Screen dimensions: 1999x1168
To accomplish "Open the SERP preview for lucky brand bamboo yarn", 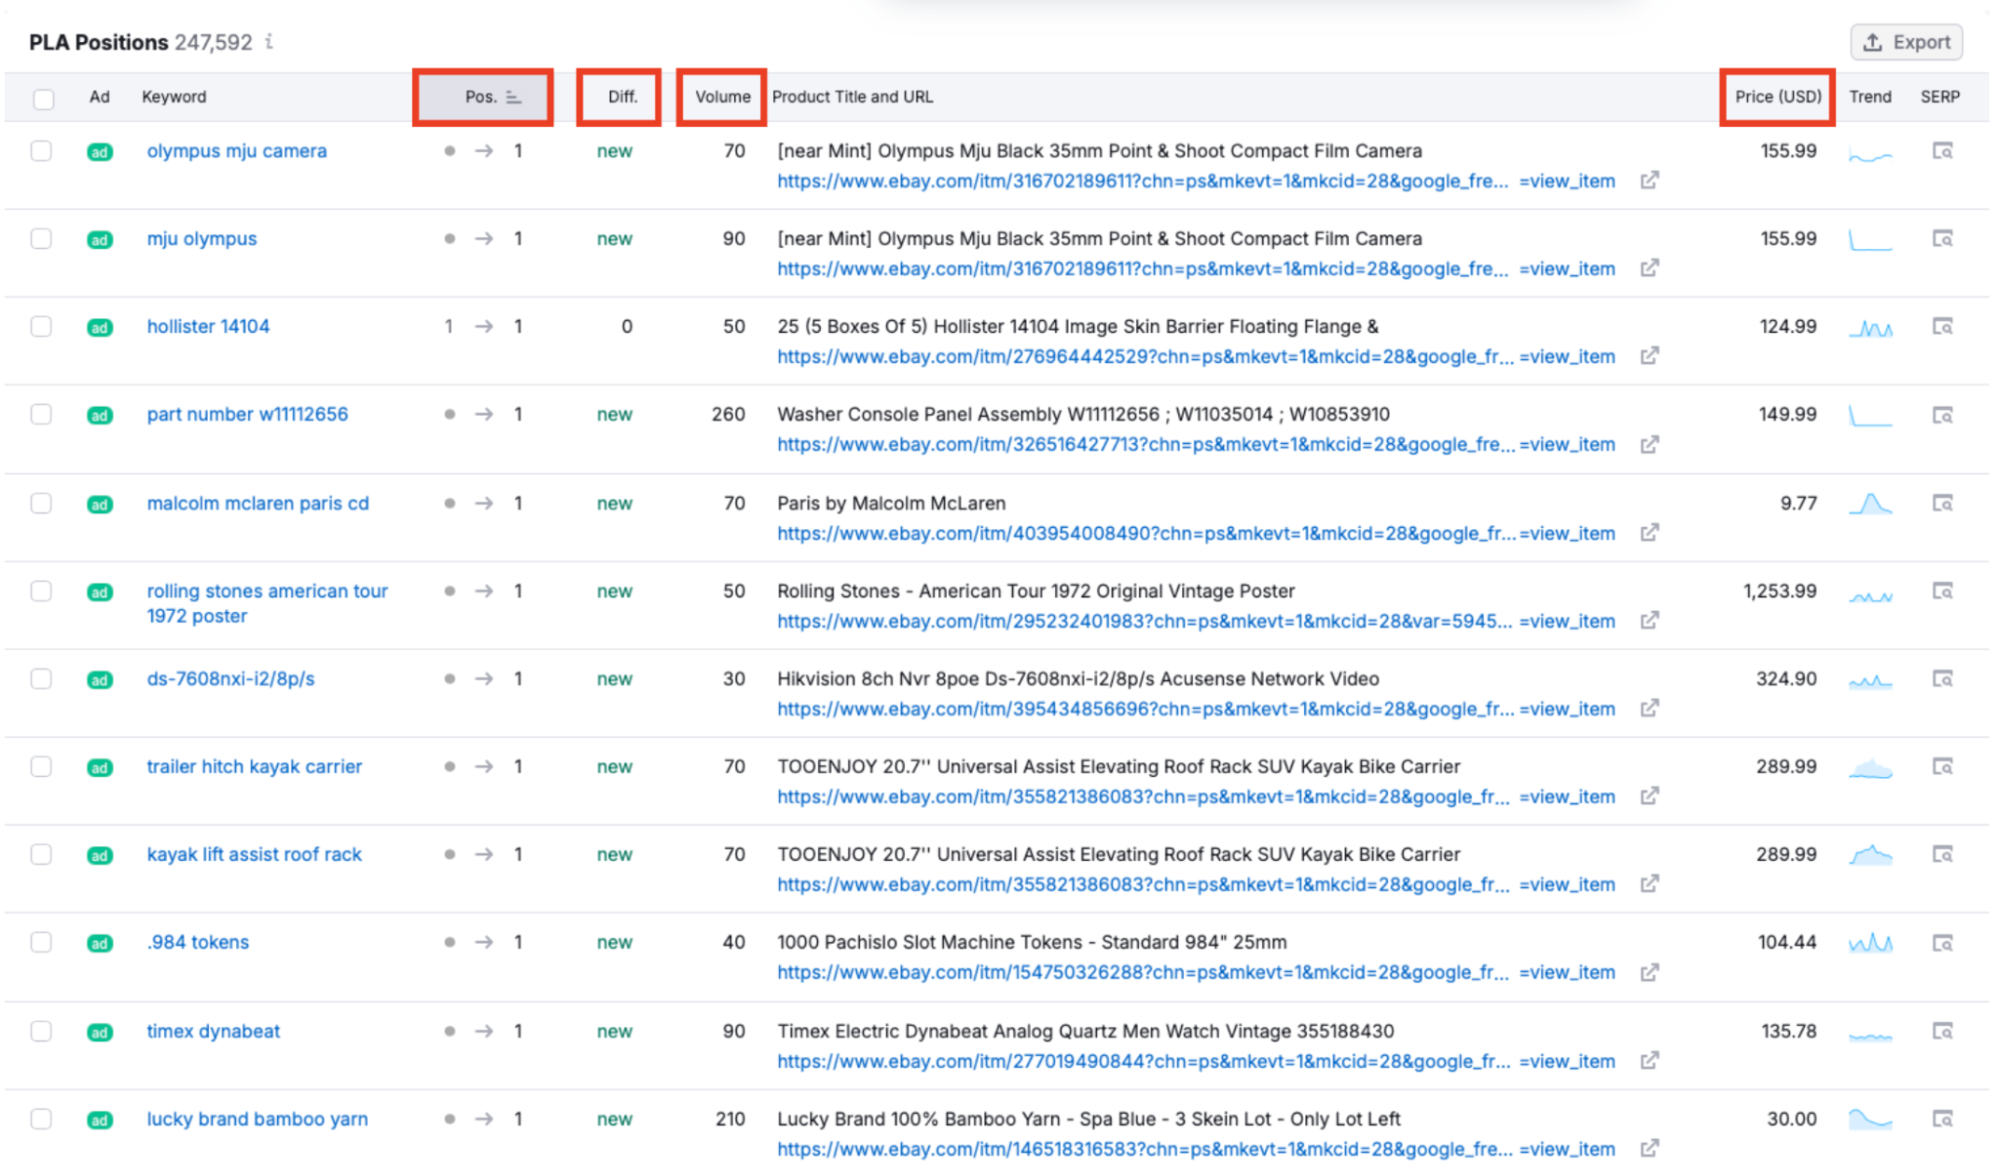I will point(1941,1119).
